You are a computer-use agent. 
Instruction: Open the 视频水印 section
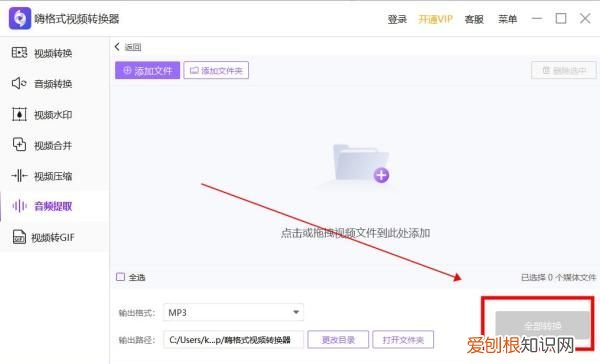pyautogui.click(x=54, y=114)
